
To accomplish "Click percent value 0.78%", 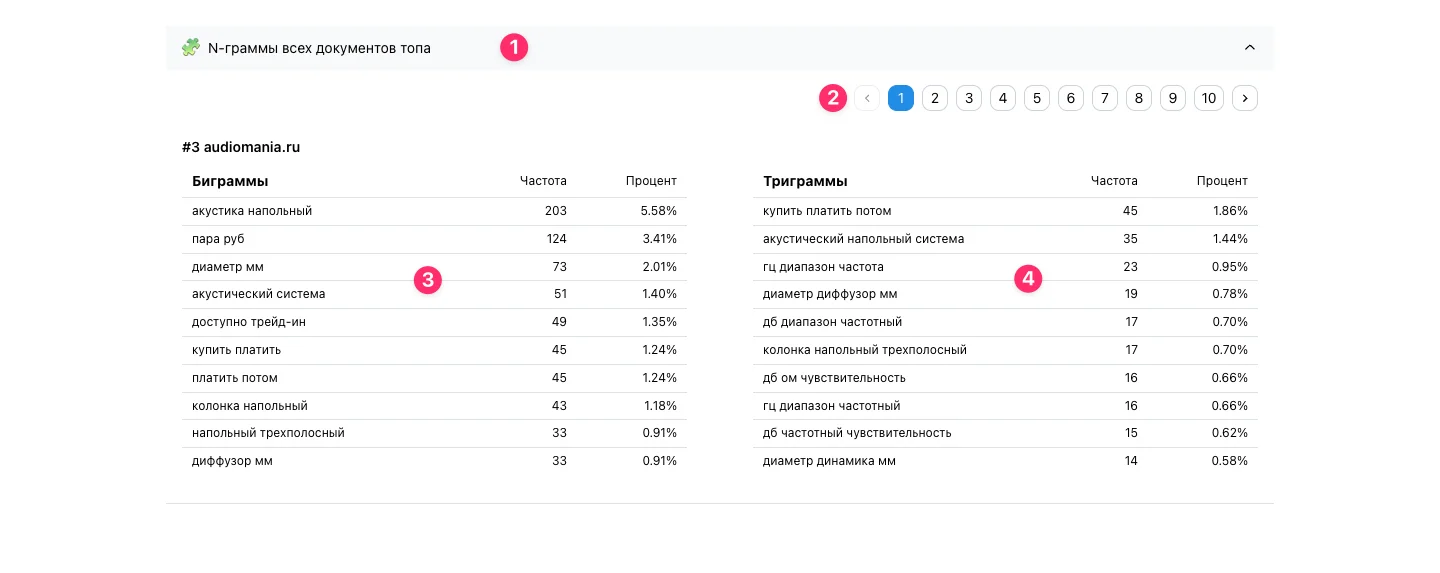I will (x=1229, y=294).
